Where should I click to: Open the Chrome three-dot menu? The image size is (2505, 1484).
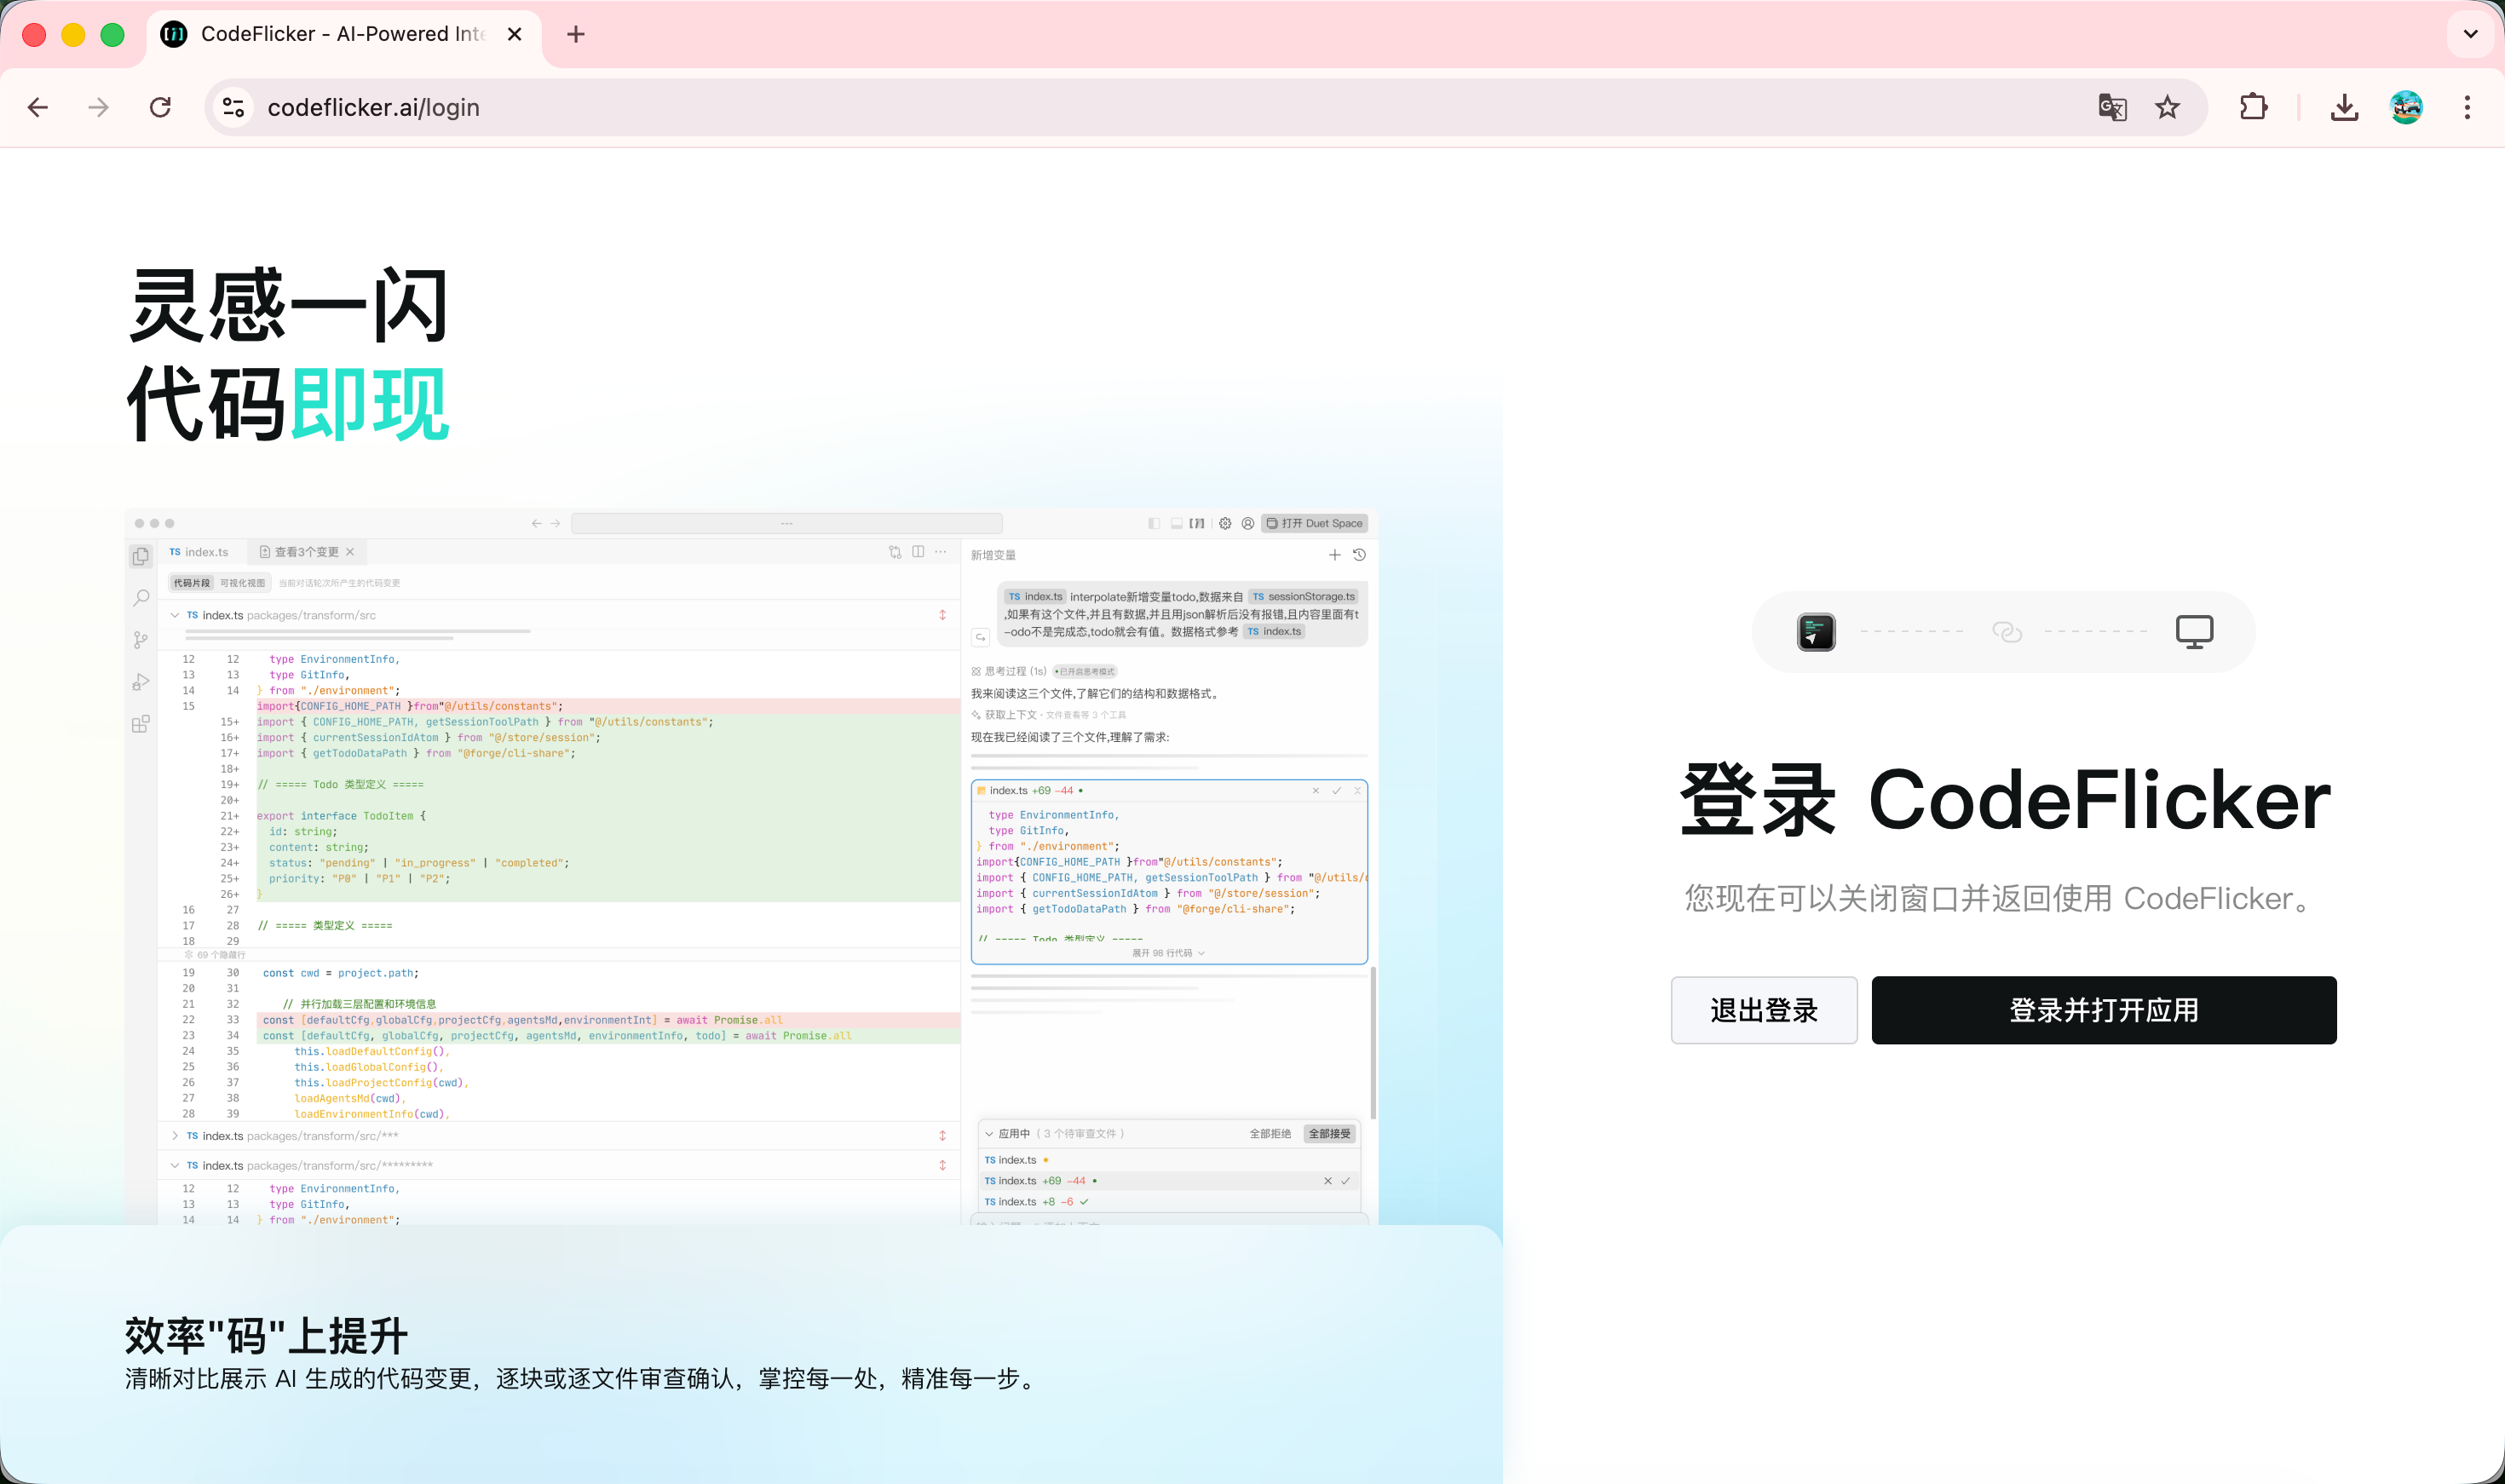[x=2466, y=107]
